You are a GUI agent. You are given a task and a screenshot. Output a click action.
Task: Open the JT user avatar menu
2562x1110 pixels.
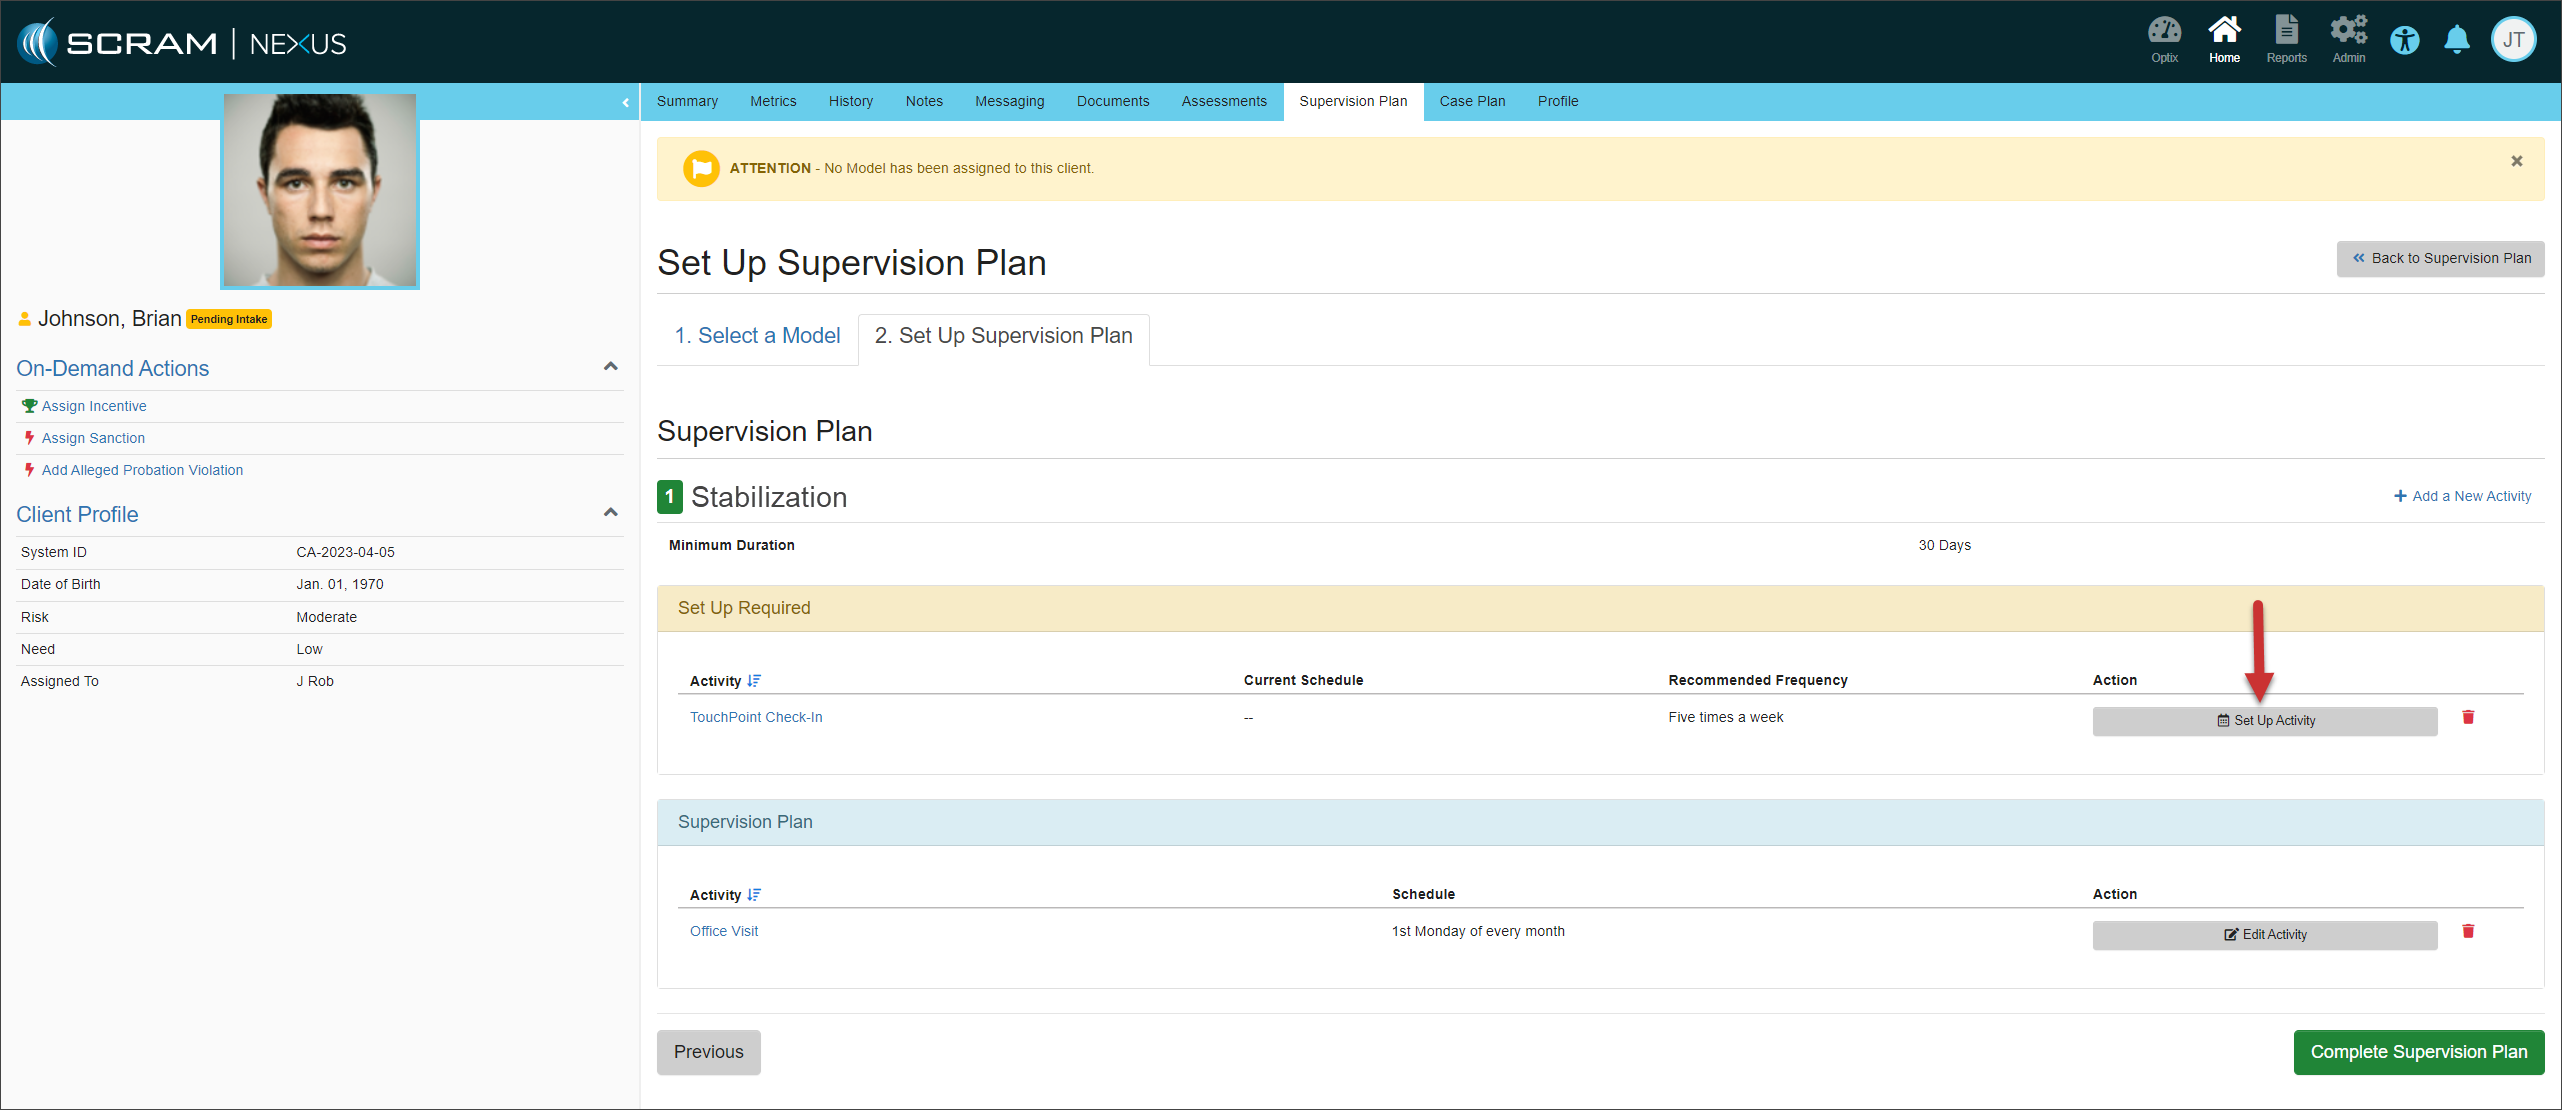tap(2513, 41)
